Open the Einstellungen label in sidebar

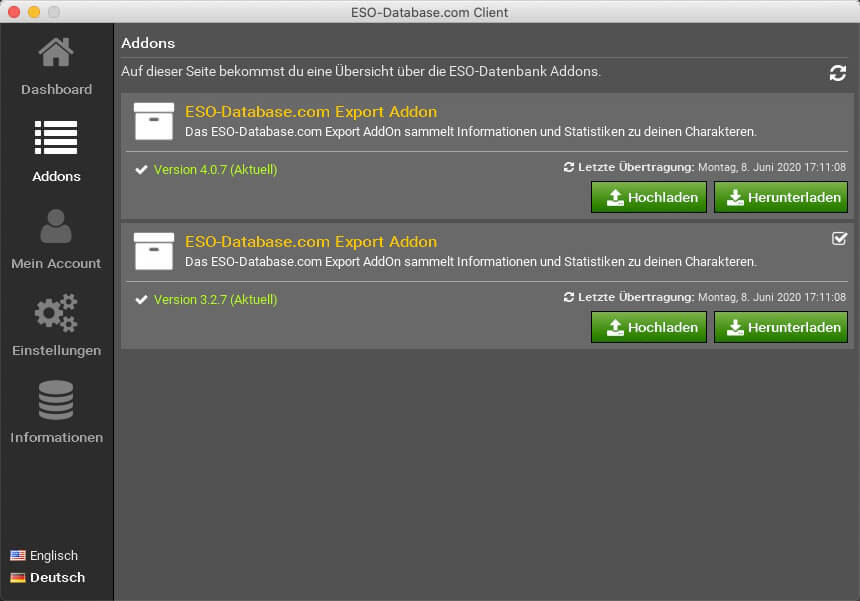pyautogui.click(x=56, y=351)
